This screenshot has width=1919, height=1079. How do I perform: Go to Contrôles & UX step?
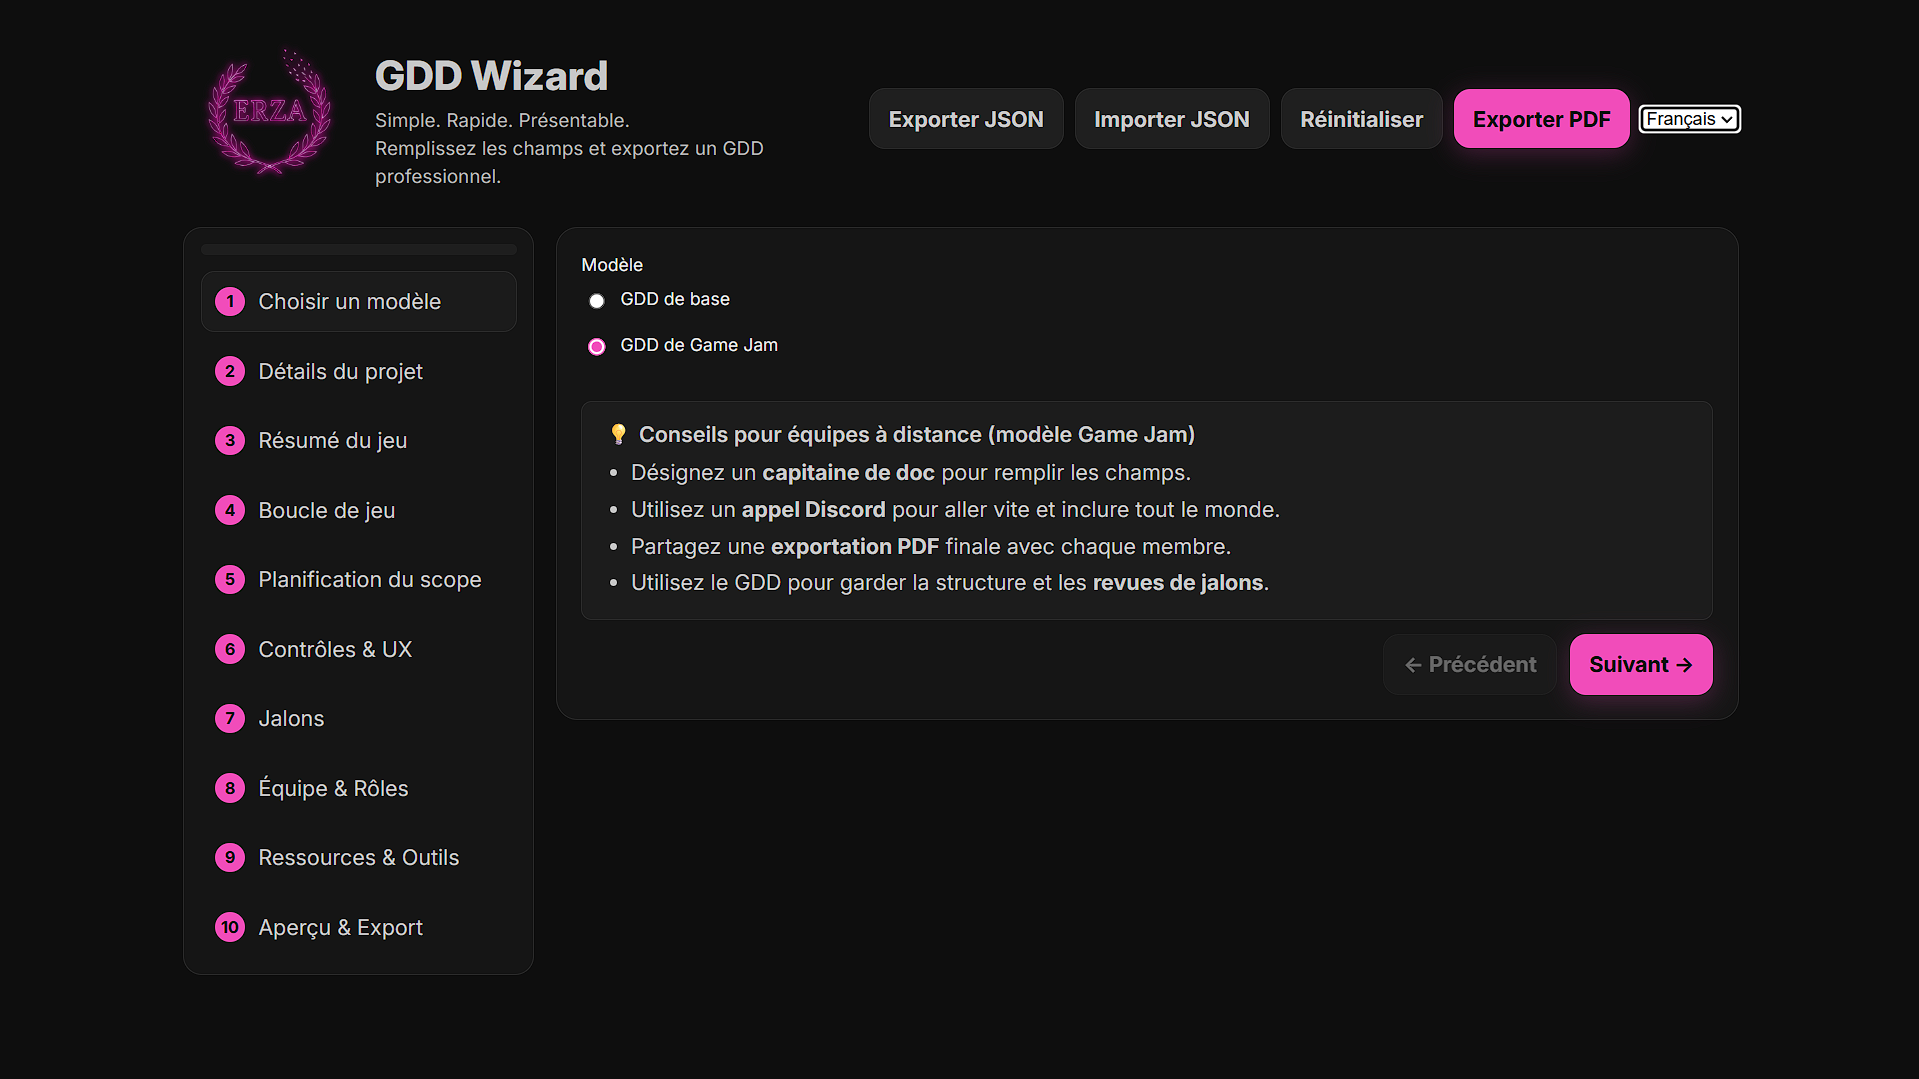point(335,650)
